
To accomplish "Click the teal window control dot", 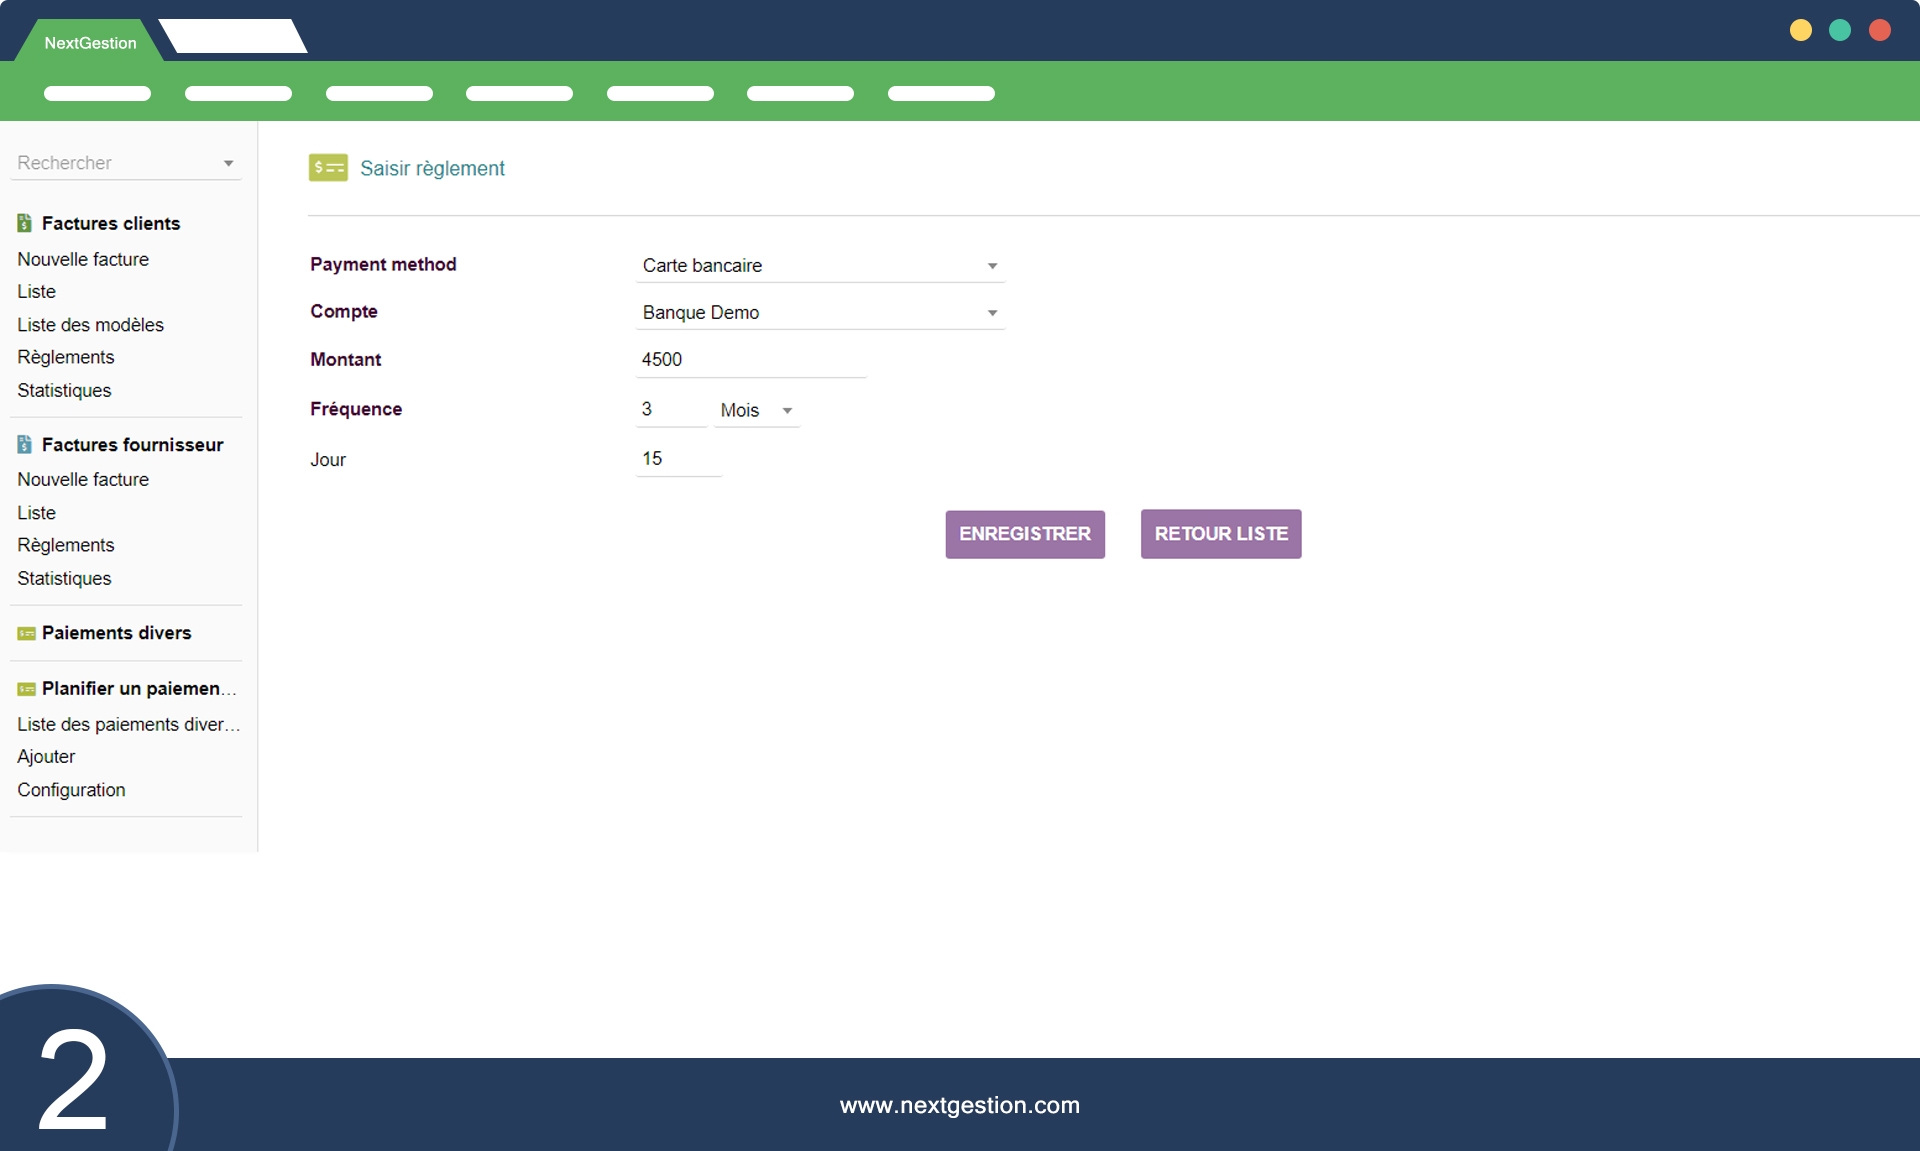I will (x=1840, y=30).
